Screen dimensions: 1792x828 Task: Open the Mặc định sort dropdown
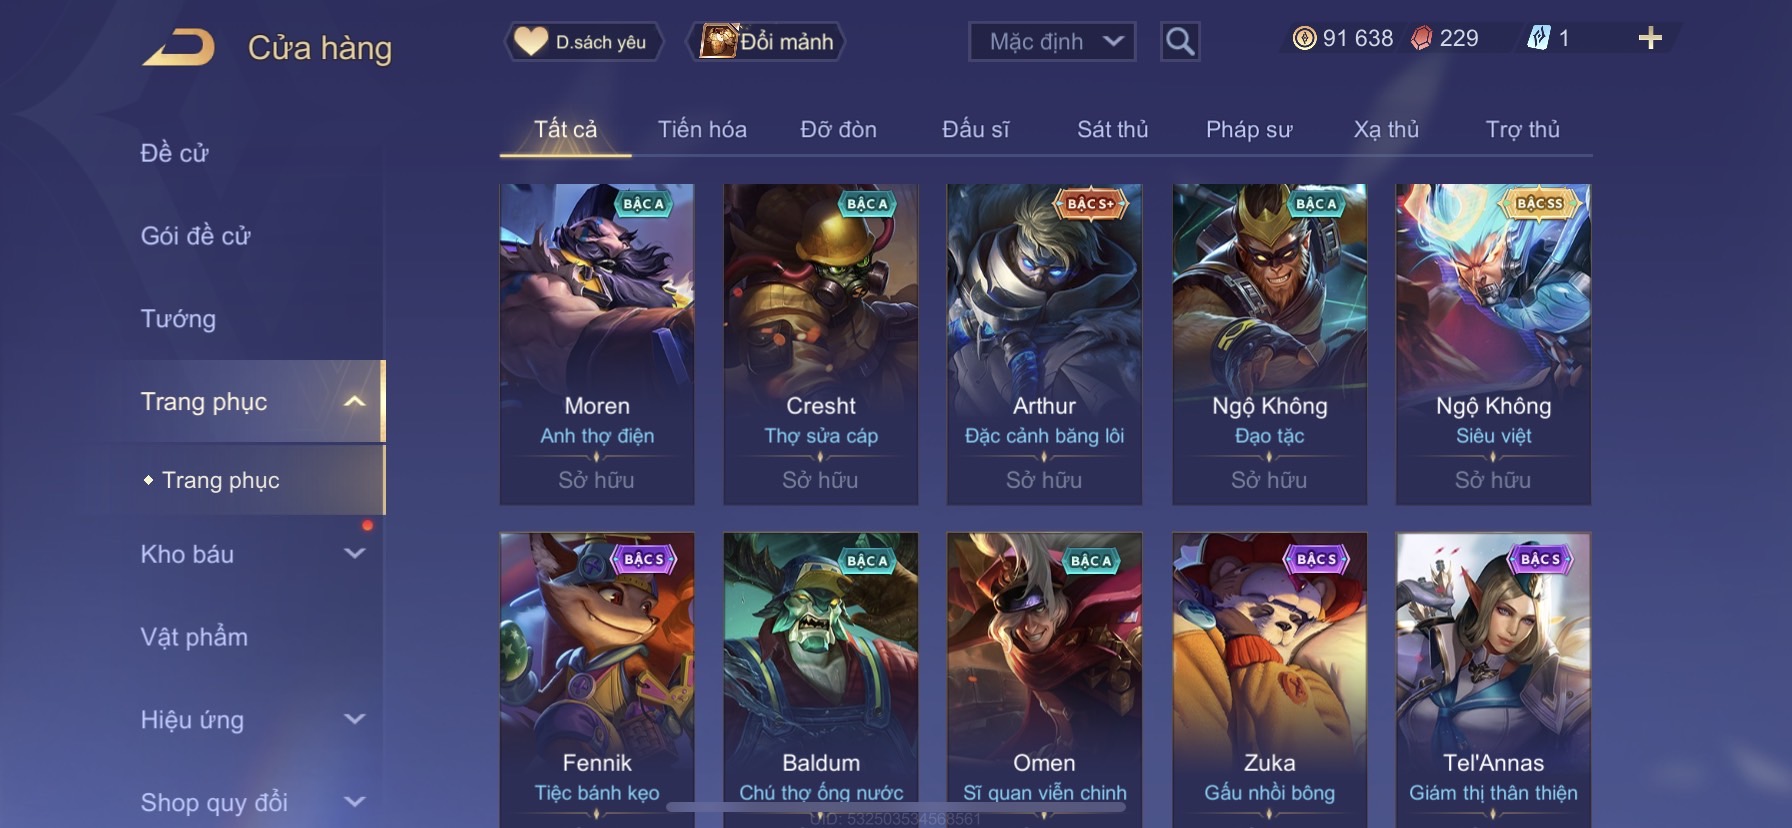1052,42
